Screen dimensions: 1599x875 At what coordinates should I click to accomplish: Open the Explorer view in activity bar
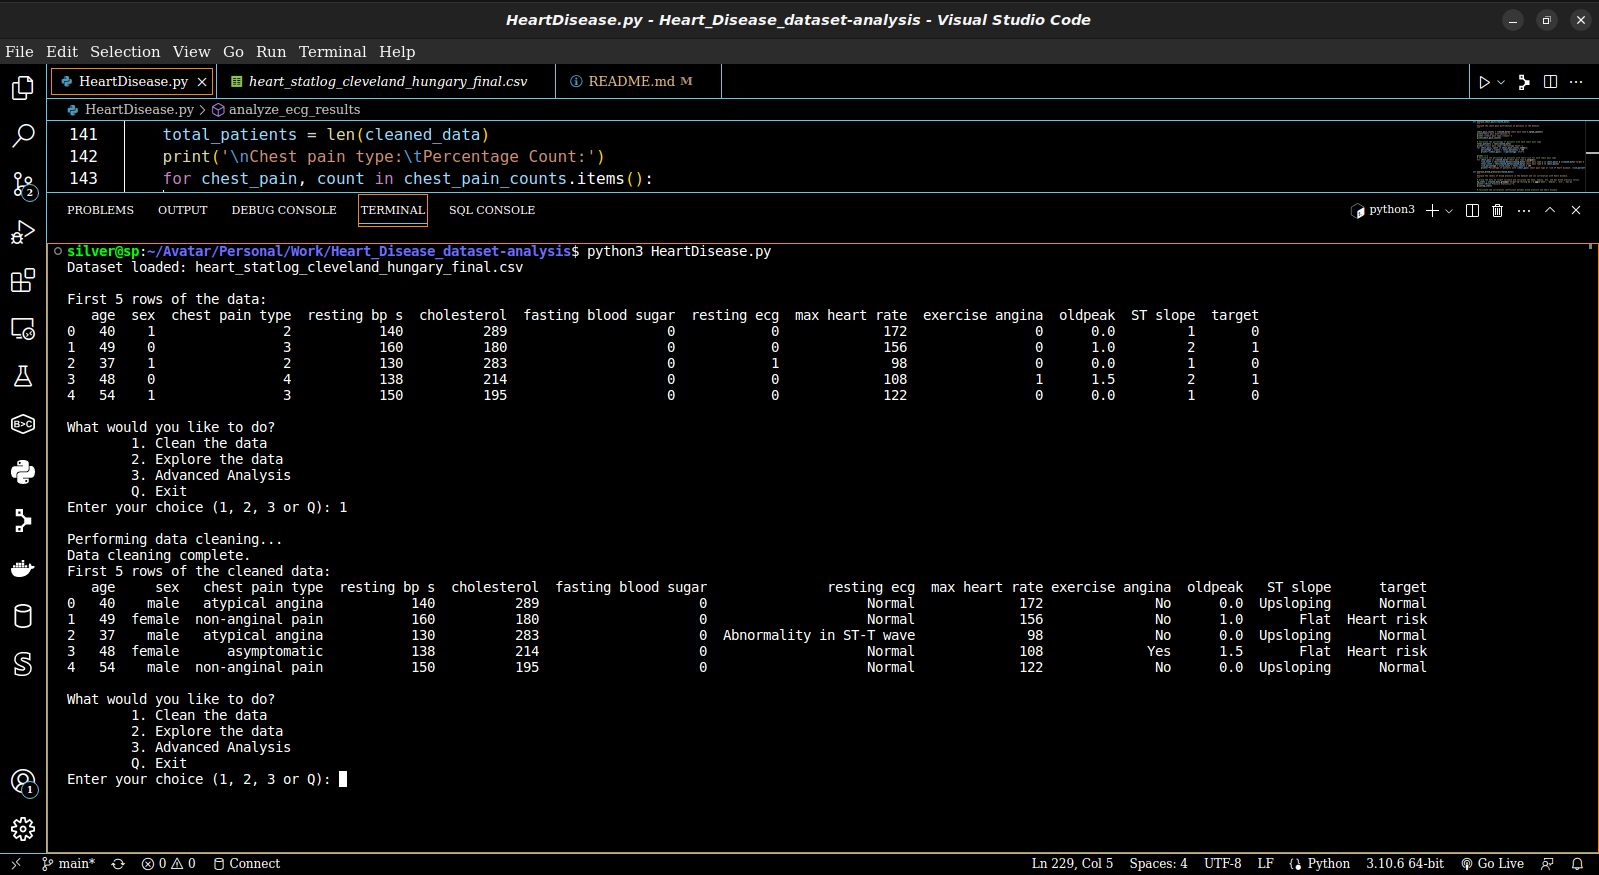pos(23,88)
